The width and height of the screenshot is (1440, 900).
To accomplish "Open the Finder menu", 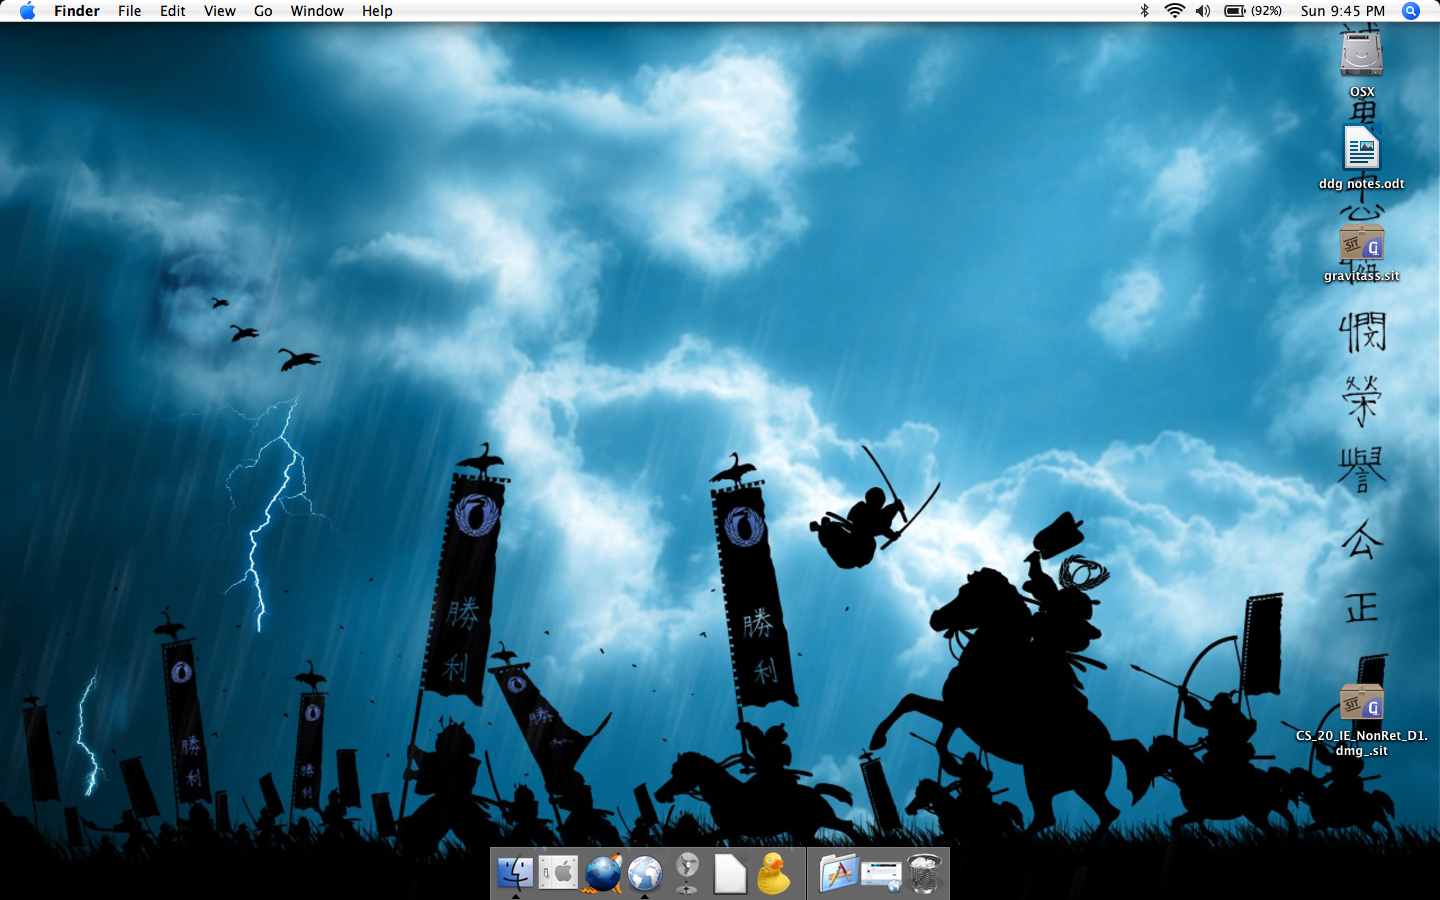I will [77, 11].
